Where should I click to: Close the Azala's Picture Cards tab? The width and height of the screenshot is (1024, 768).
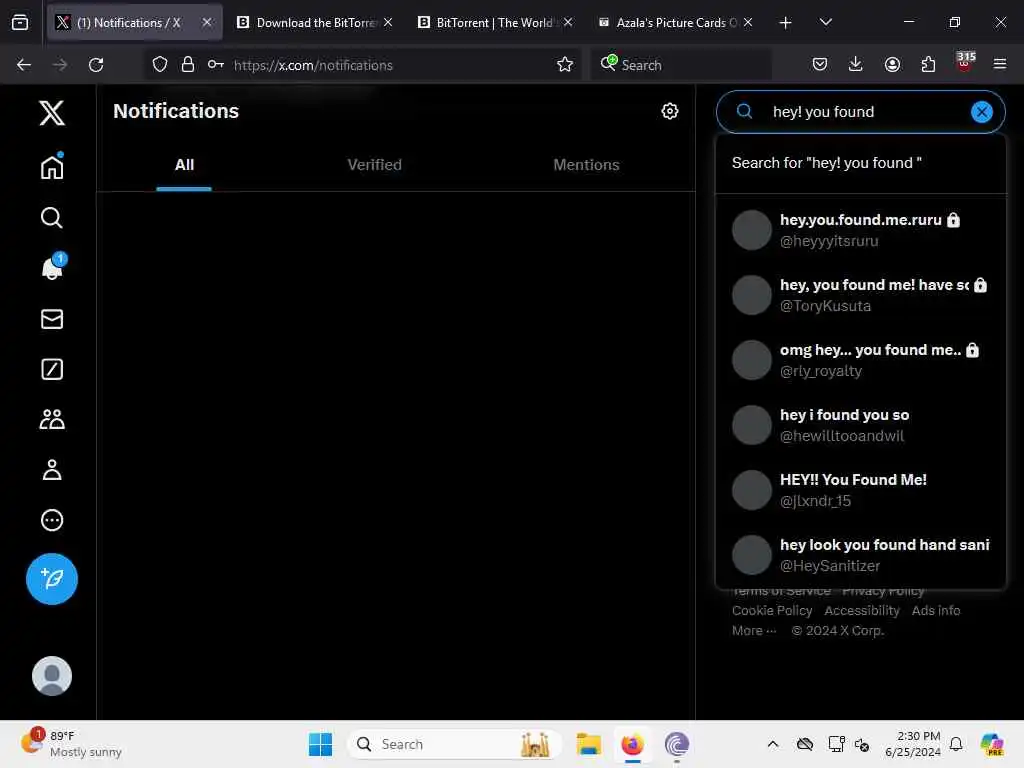click(748, 22)
